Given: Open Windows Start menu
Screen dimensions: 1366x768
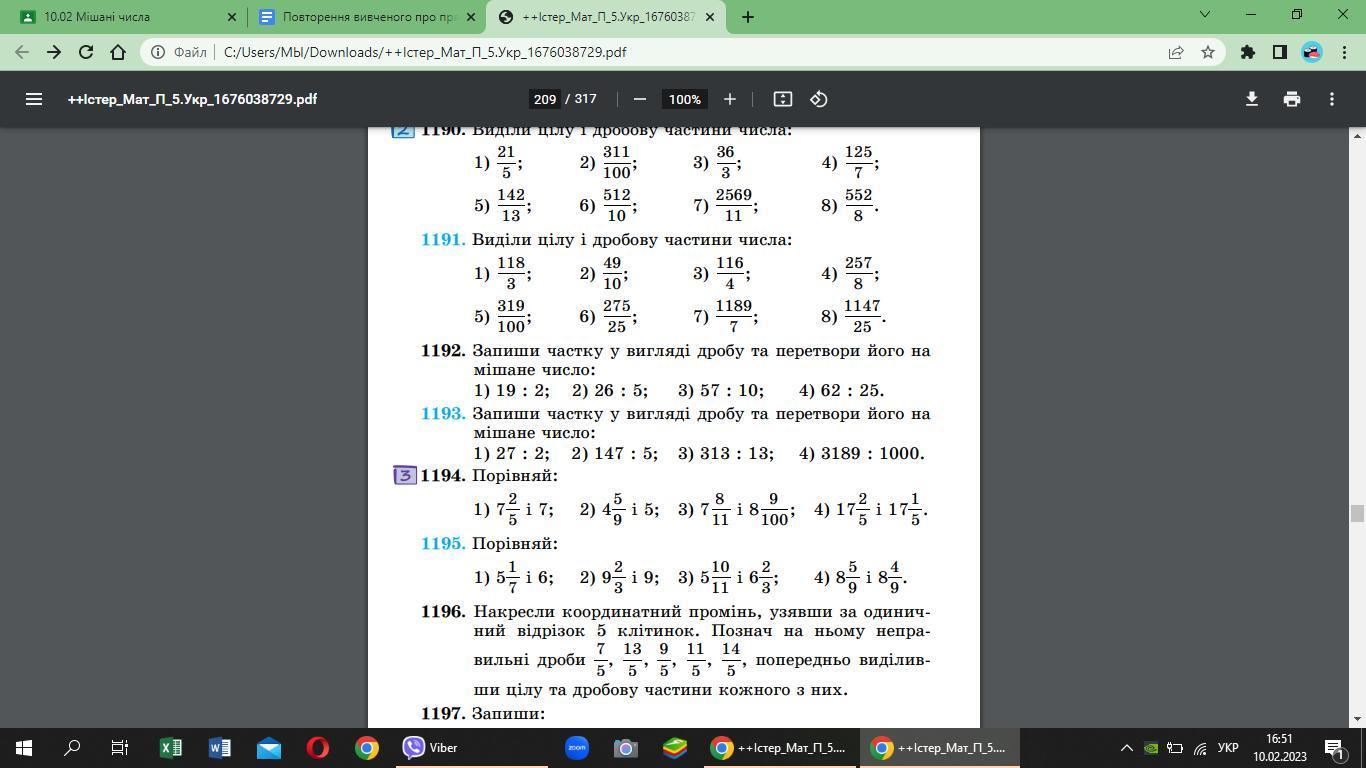Looking at the screenshot, I should 24,747.
